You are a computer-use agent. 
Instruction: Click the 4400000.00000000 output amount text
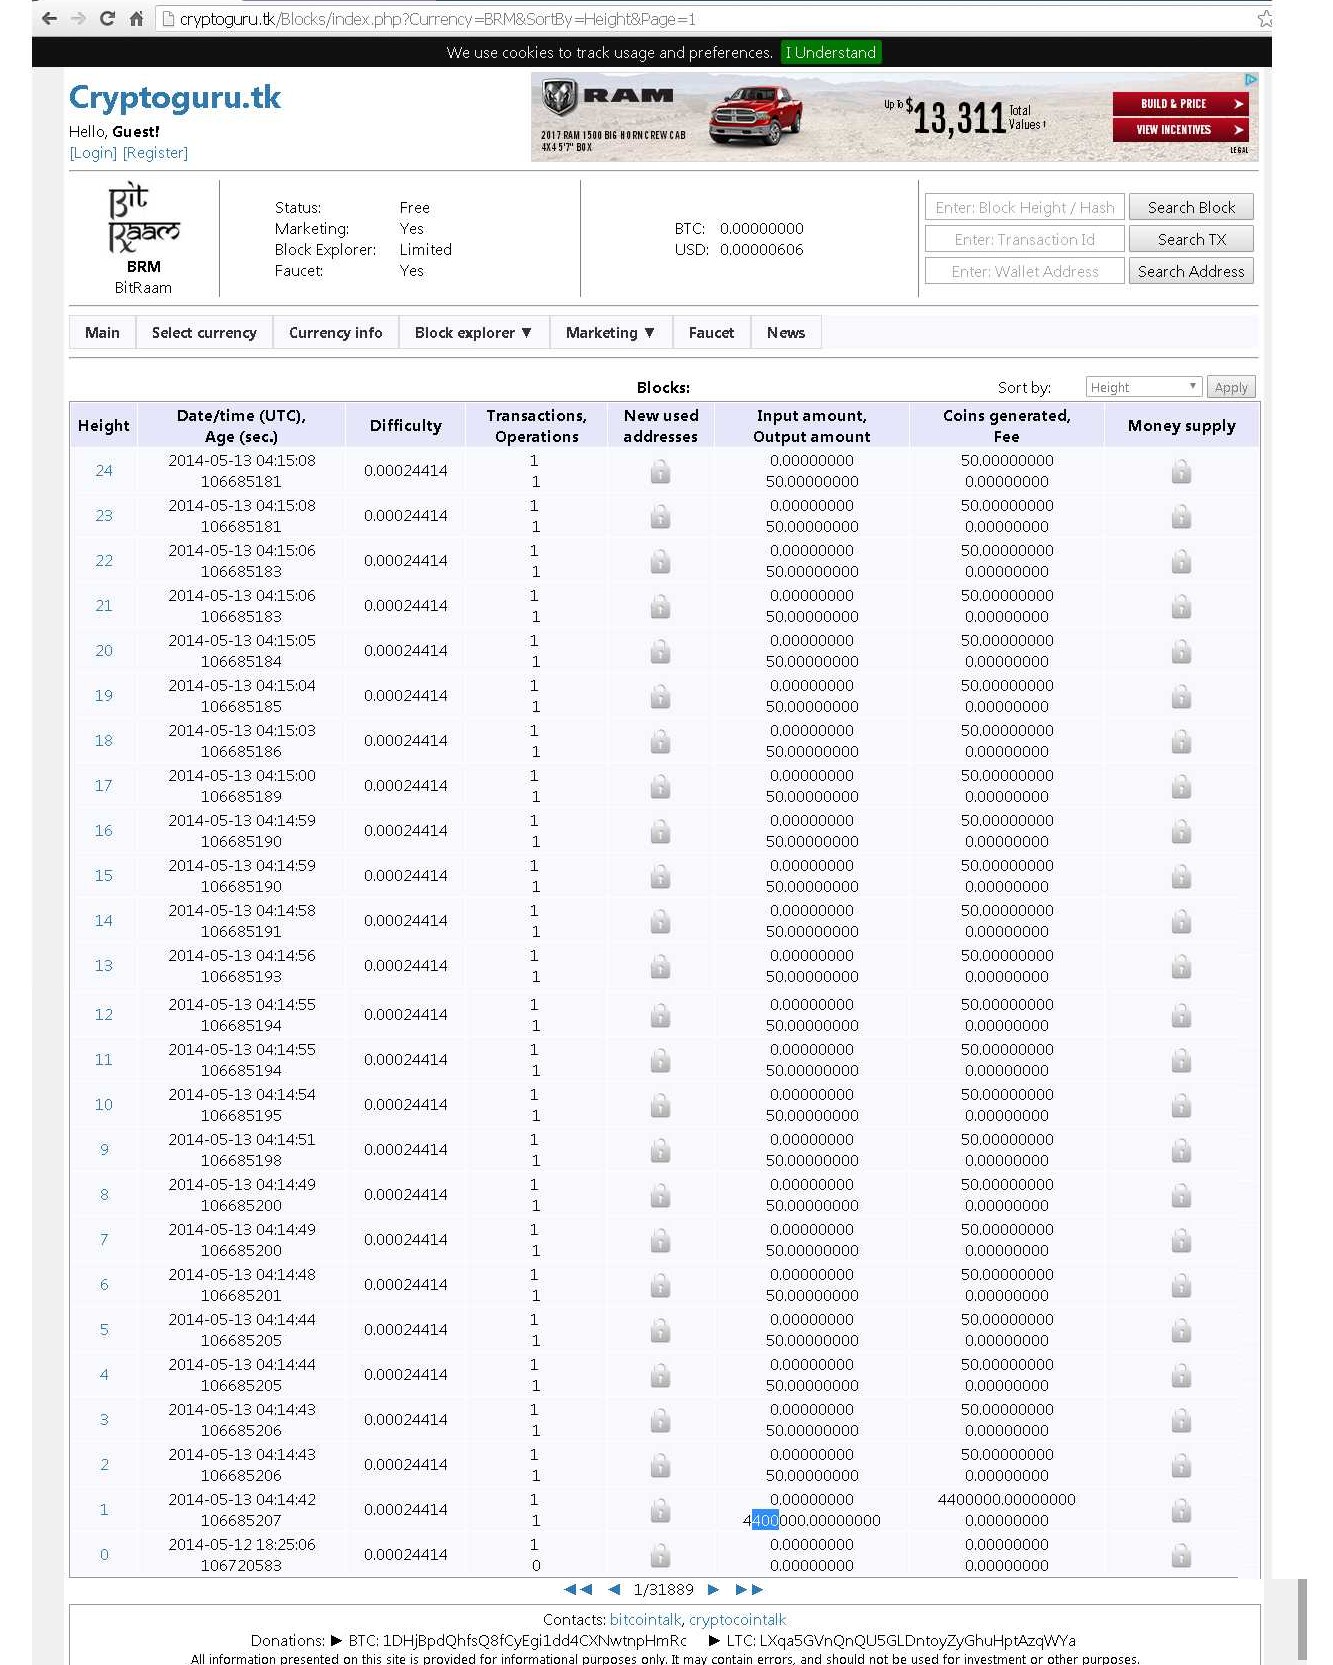click(x=812, y=1520)
